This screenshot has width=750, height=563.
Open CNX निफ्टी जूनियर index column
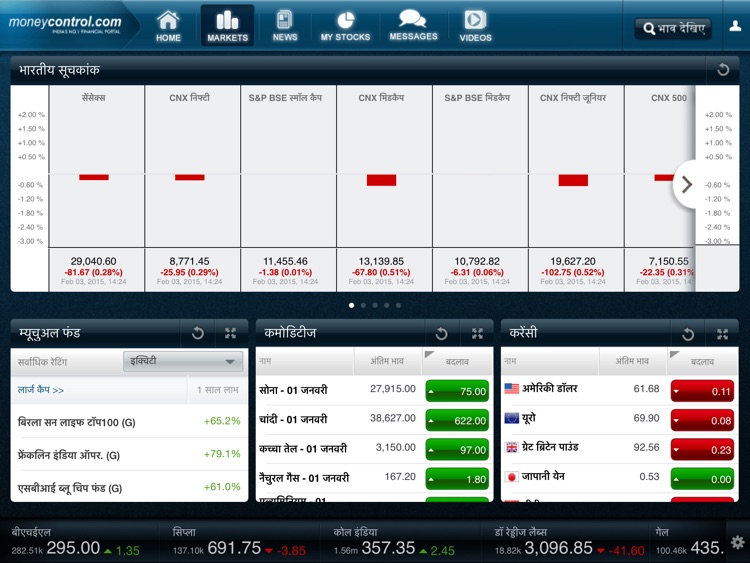[x=576, y=188]
